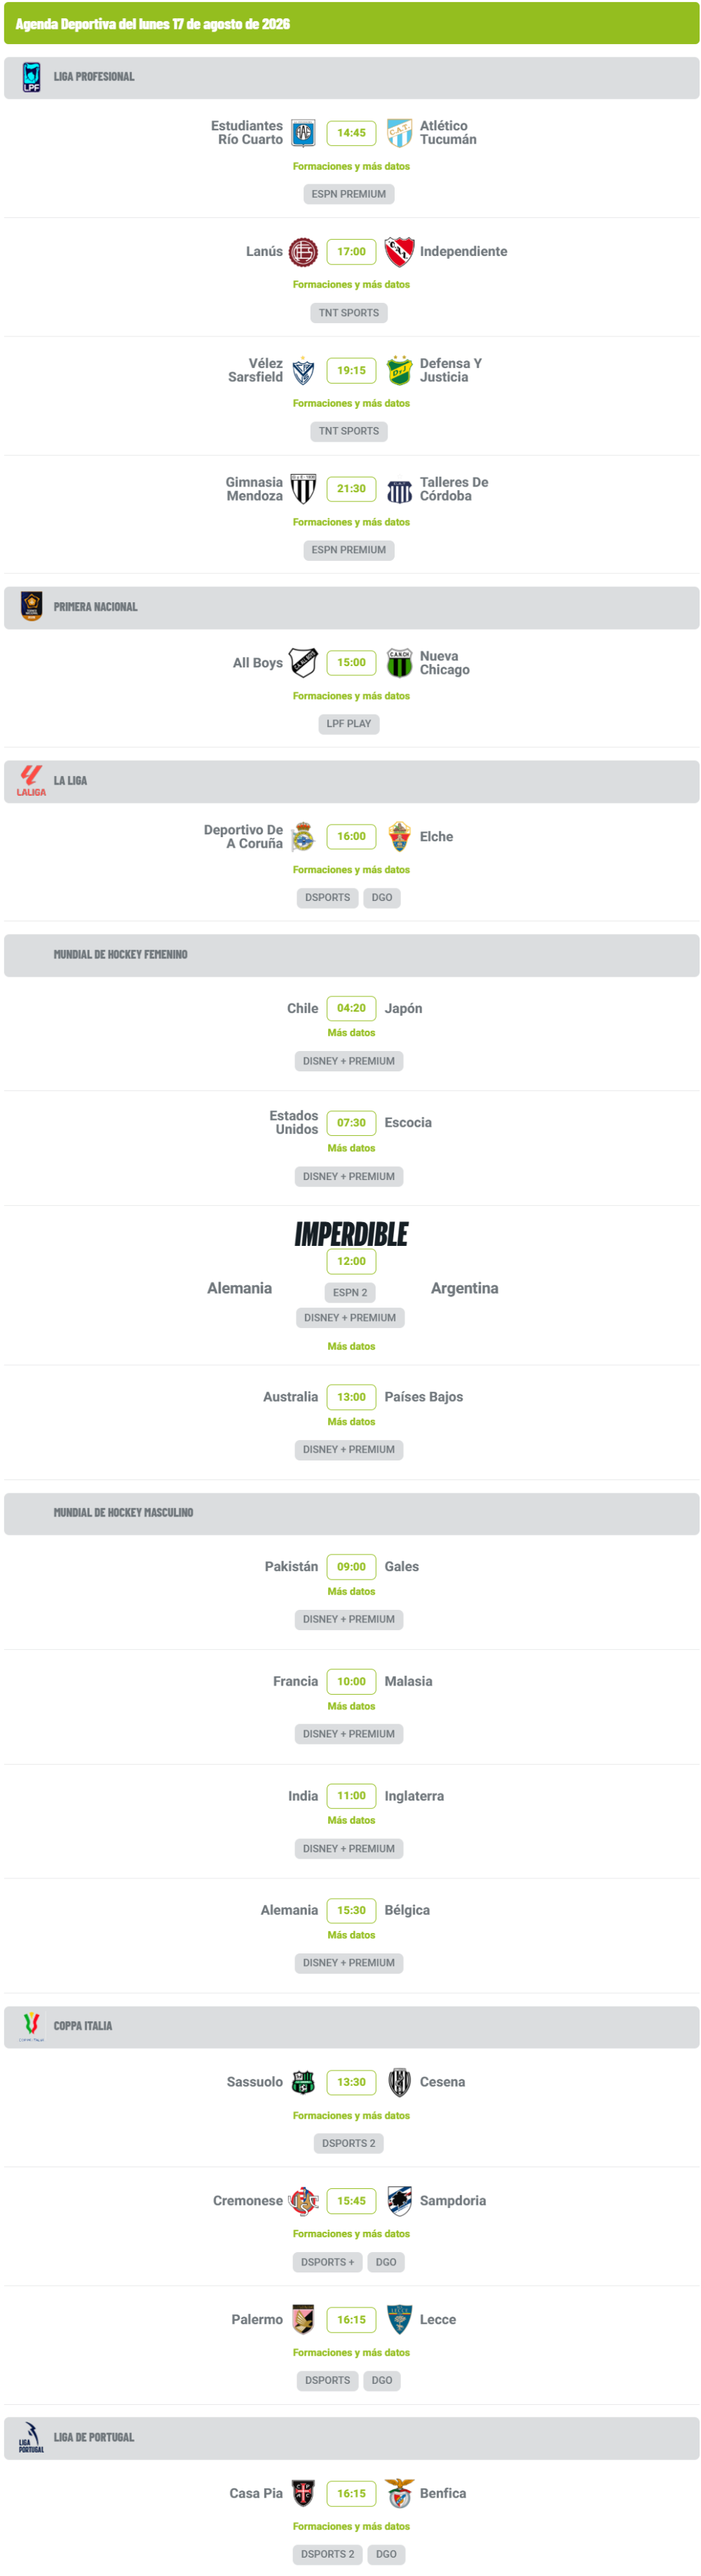Click the LaLiga logo in header
This screenshot has height=2576, width=701.
tap(31, 781)
